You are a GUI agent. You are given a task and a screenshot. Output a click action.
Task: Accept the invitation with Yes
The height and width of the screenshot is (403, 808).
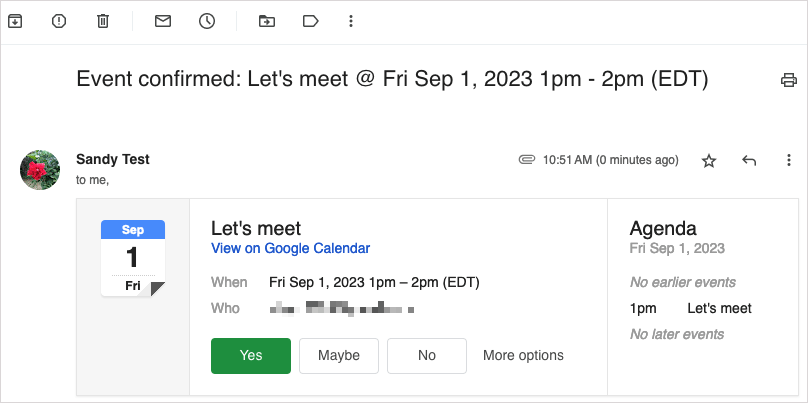coord(251,355)
